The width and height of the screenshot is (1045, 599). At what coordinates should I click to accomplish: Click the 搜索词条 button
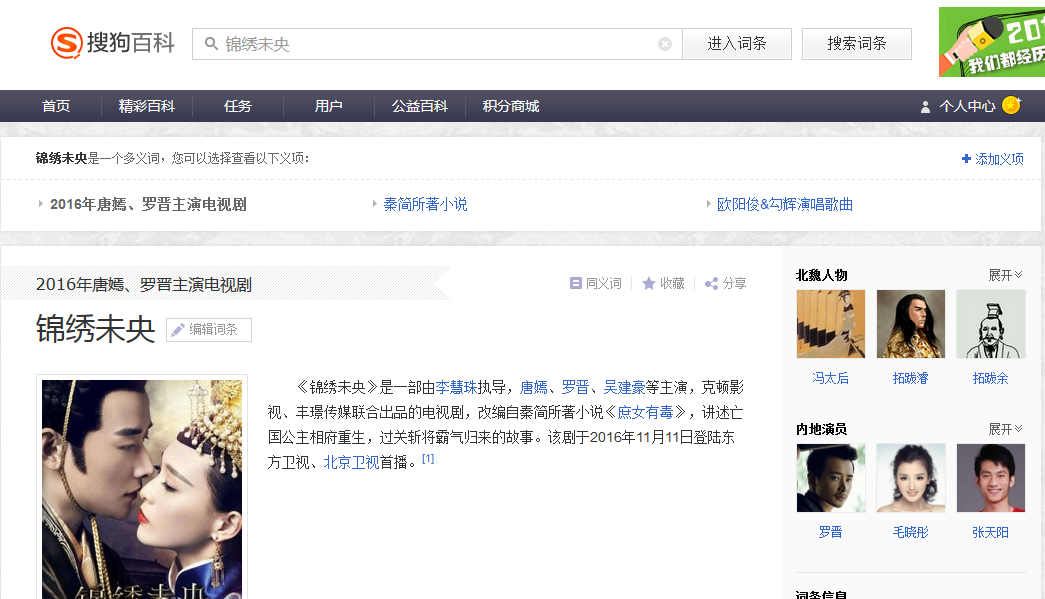[x=856, y=44]
